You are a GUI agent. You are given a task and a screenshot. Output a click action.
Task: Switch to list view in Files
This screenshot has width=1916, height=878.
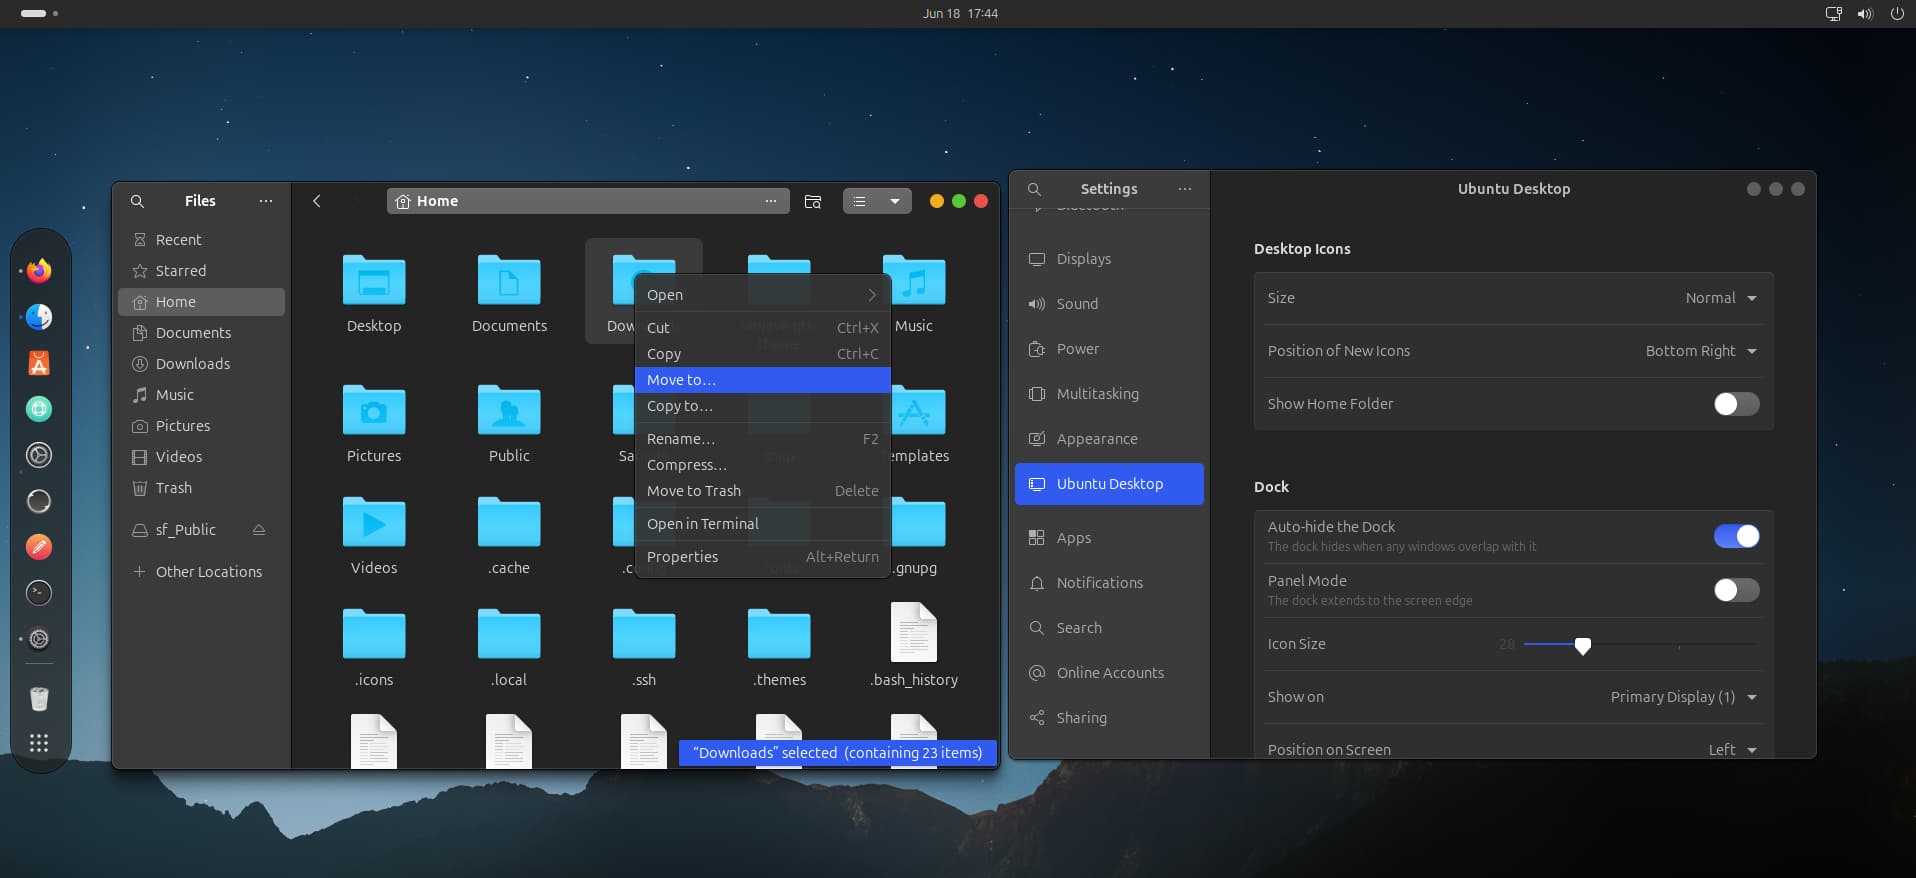pos(860,201)
